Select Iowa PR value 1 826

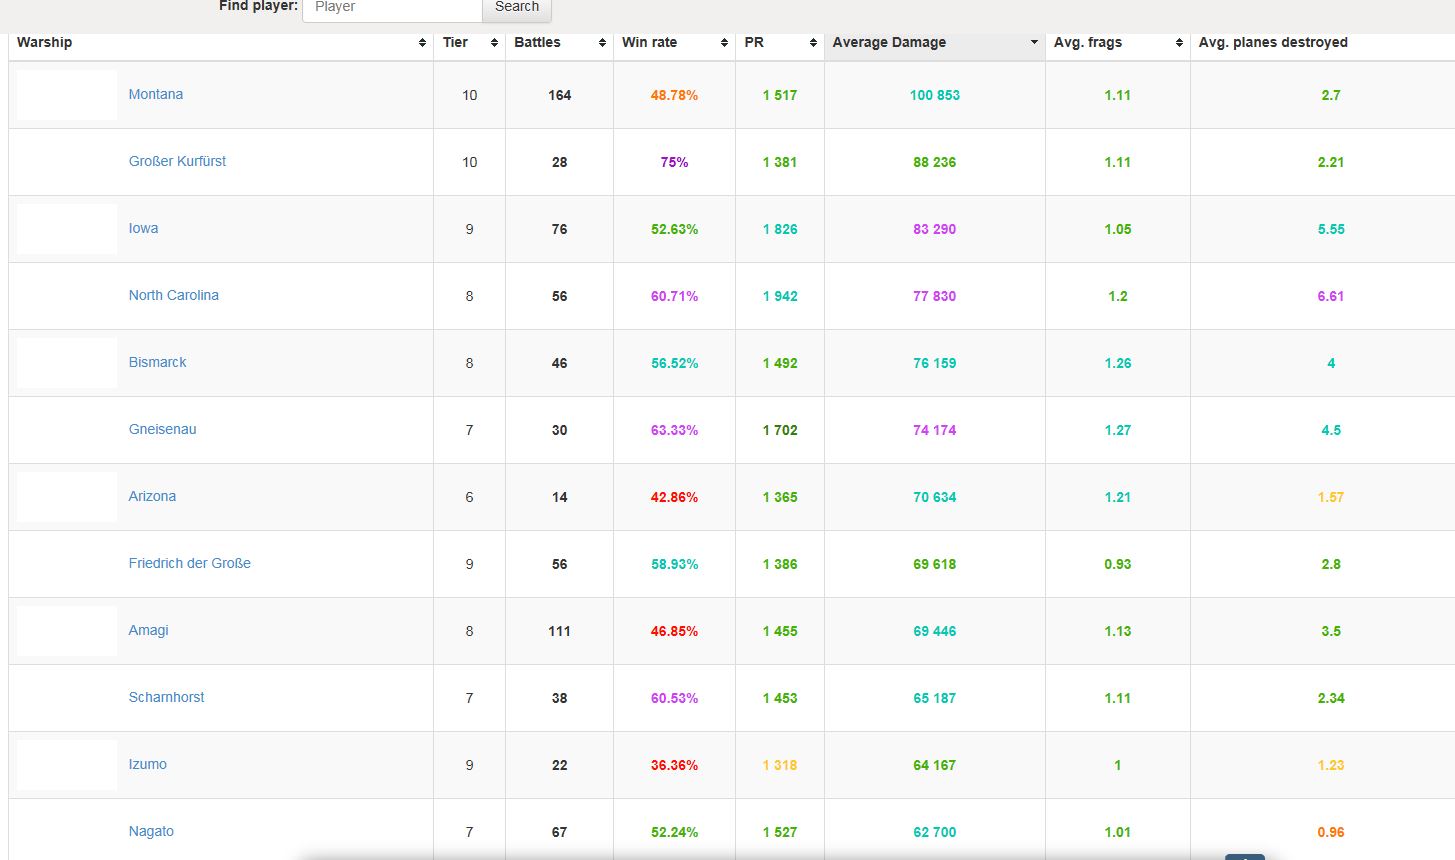pyautogui.click(x=779, y=229)
